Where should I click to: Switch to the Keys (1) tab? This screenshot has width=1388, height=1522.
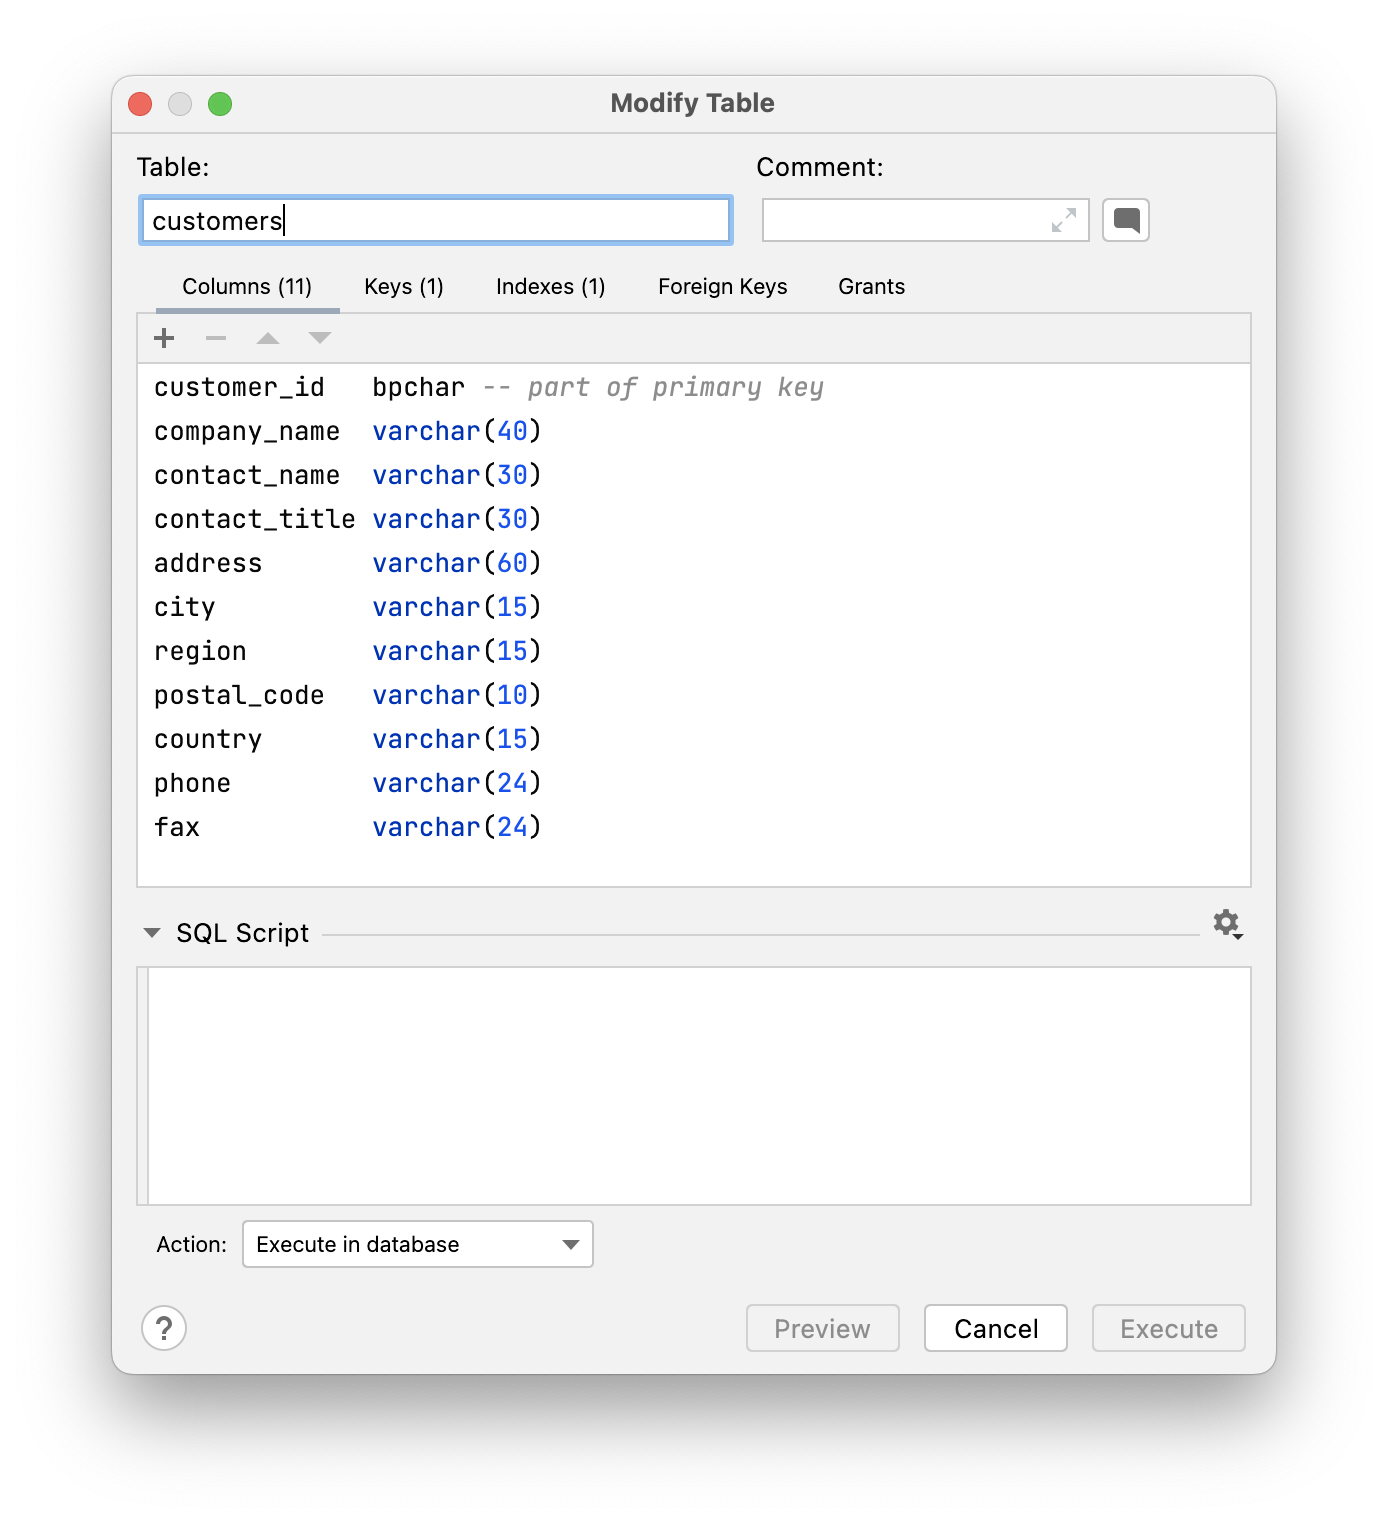404,287
